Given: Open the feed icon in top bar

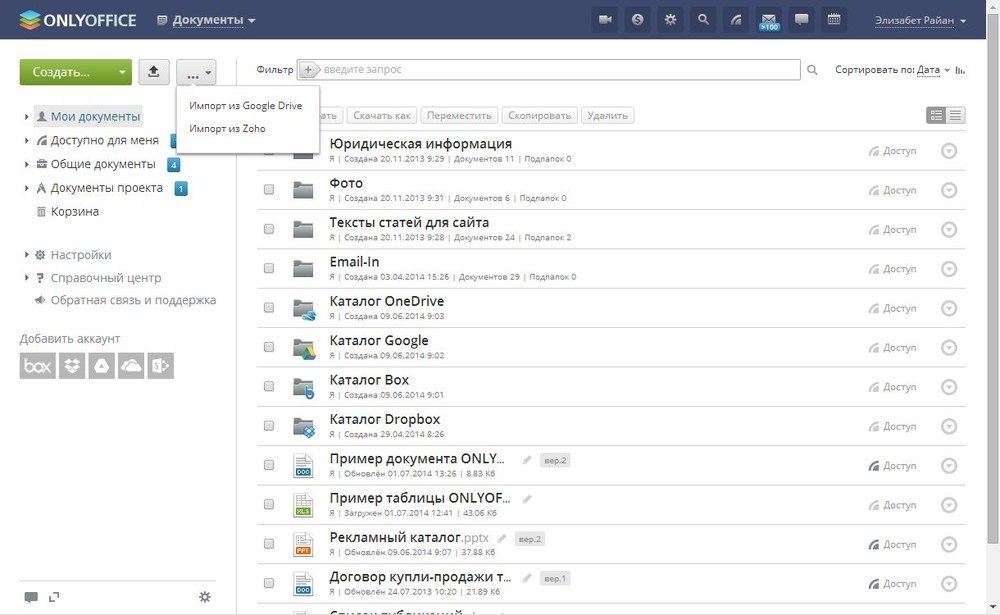Looking at the screenshot, I should coord(736,20).
